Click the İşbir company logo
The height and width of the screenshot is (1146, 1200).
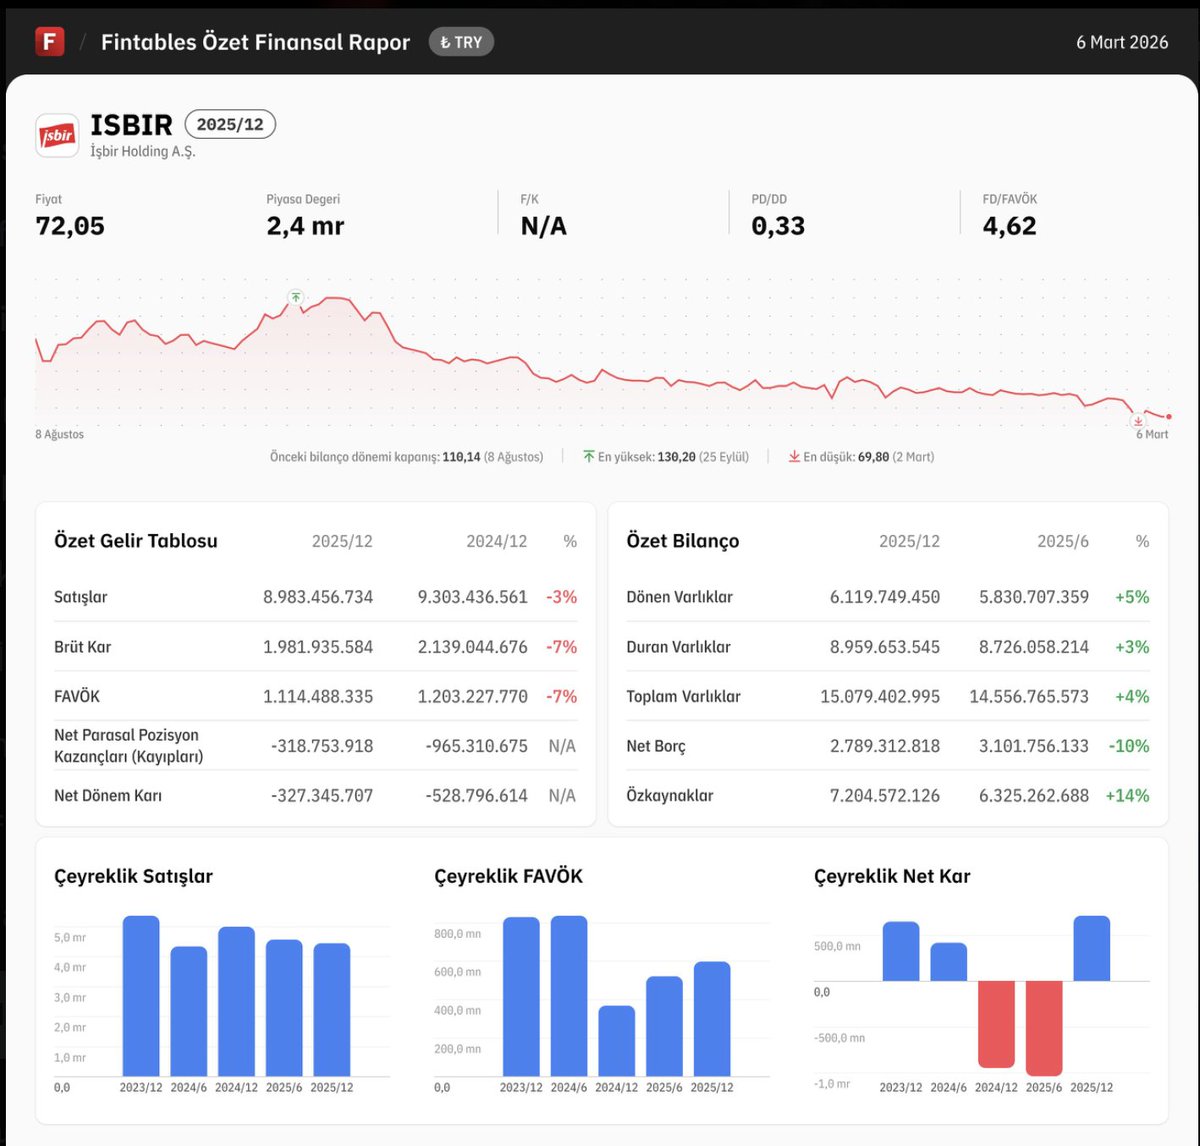[x=57, y=135]
